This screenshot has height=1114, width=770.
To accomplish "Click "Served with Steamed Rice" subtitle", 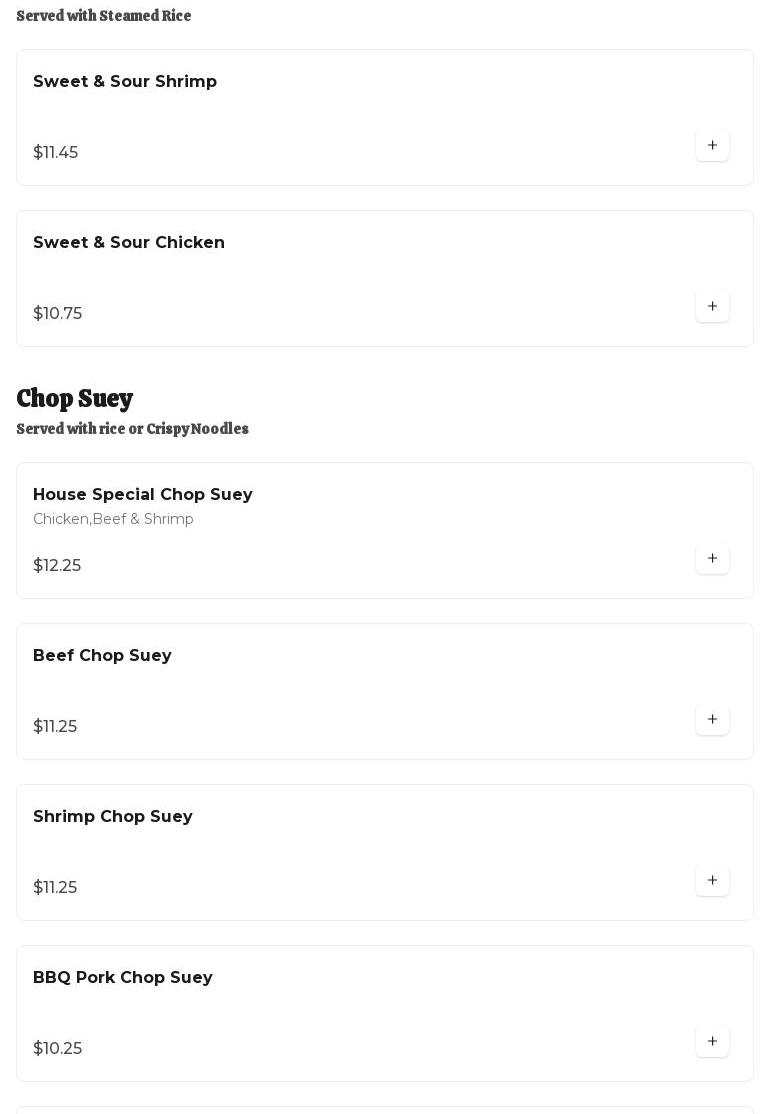I will 104,16.
